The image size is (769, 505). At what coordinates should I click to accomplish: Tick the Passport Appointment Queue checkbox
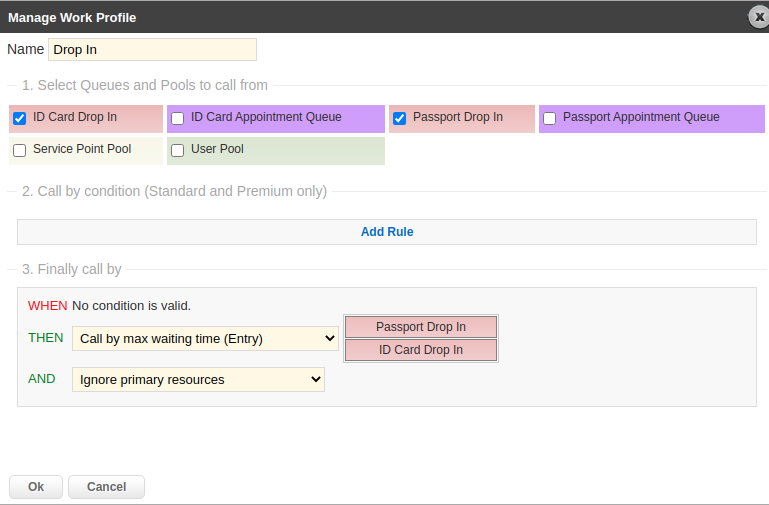coord(549,118)
